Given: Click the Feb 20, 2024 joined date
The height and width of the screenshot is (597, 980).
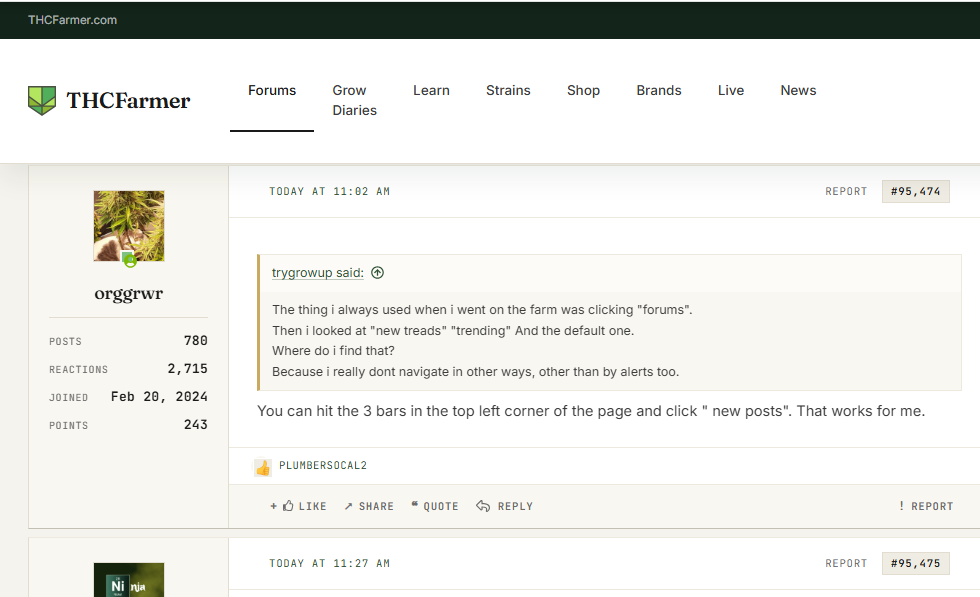Looking at the screenshot, I should pyautogui.click(x=159, y=397).
